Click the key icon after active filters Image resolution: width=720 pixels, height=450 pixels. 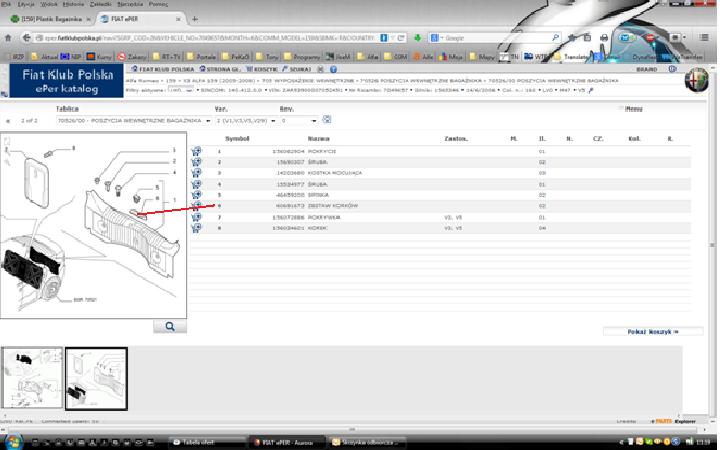point(591,90)
